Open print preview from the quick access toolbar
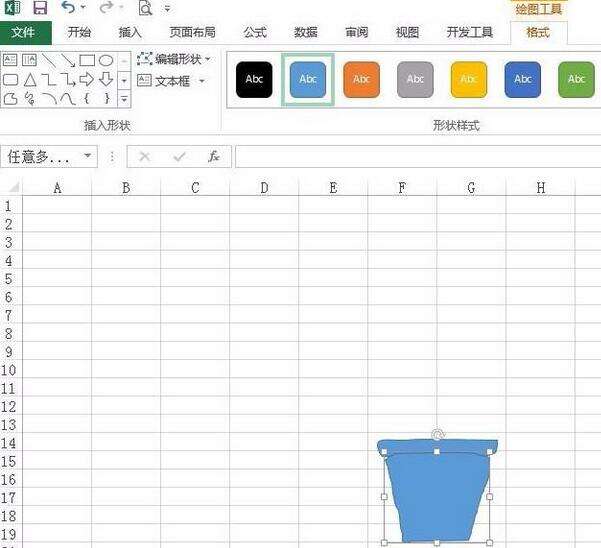Viewport: 601px width, 548px height. coord(145,8)
